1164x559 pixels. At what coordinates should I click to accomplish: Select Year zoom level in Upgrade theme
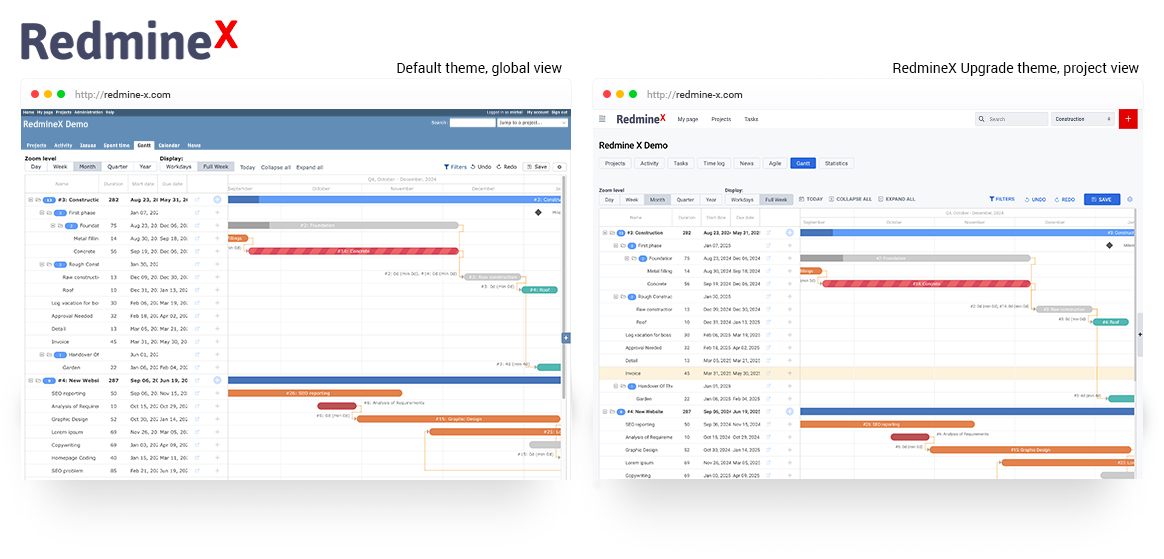711,200
